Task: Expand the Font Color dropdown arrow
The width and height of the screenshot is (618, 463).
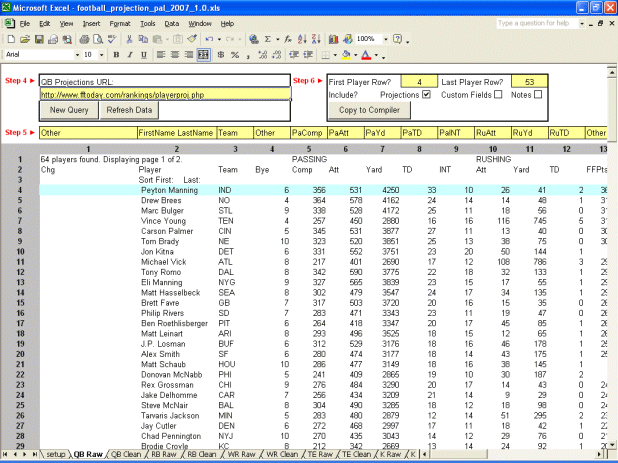Action: [x=376, y=55]
